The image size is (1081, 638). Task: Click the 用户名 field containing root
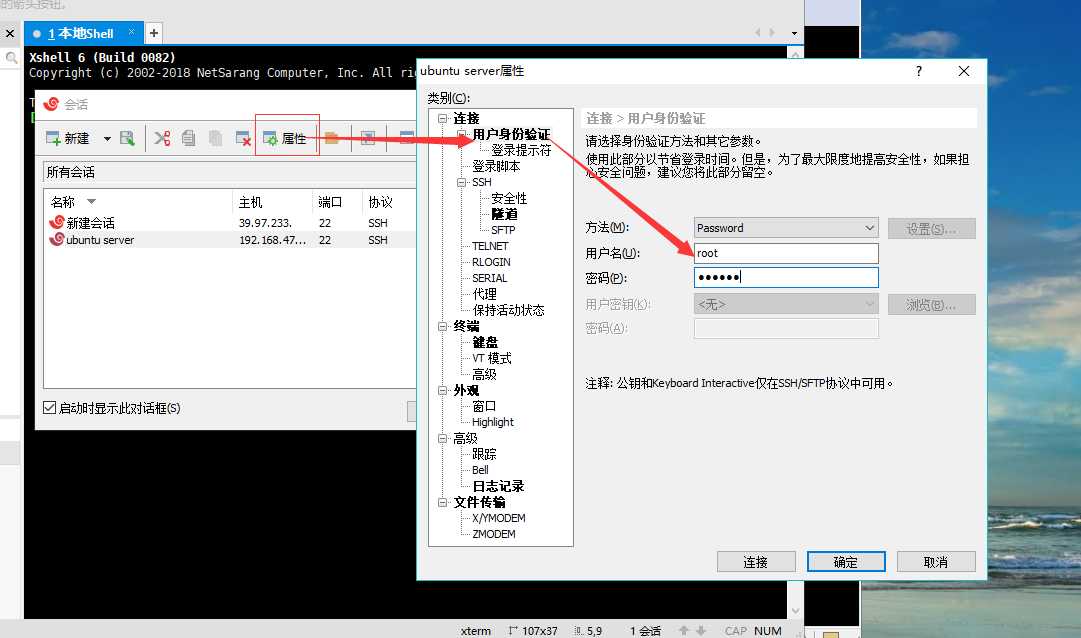[x=786, y=253]
